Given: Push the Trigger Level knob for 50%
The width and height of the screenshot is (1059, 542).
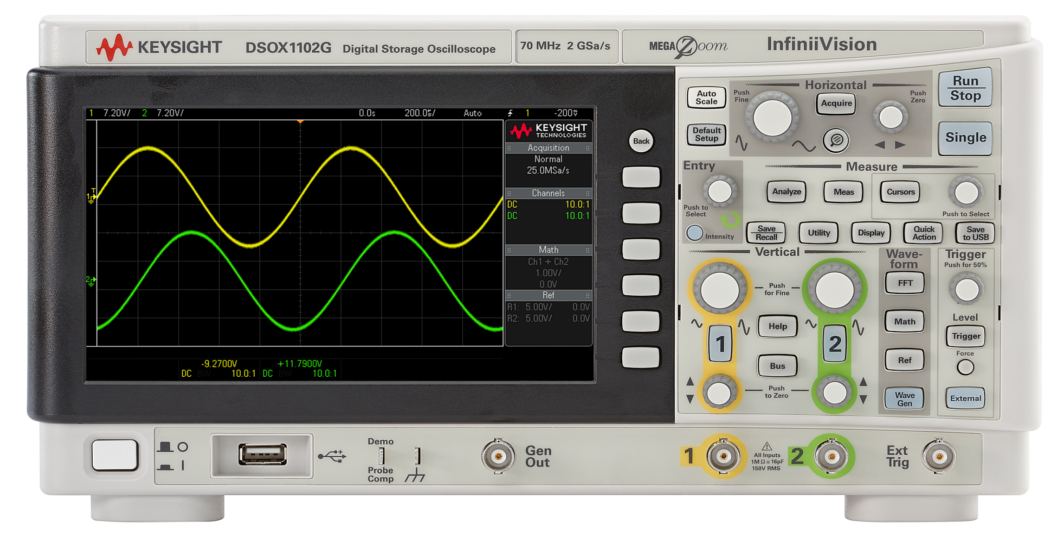Looking at the screenshot, I should [x=966, y=290].
